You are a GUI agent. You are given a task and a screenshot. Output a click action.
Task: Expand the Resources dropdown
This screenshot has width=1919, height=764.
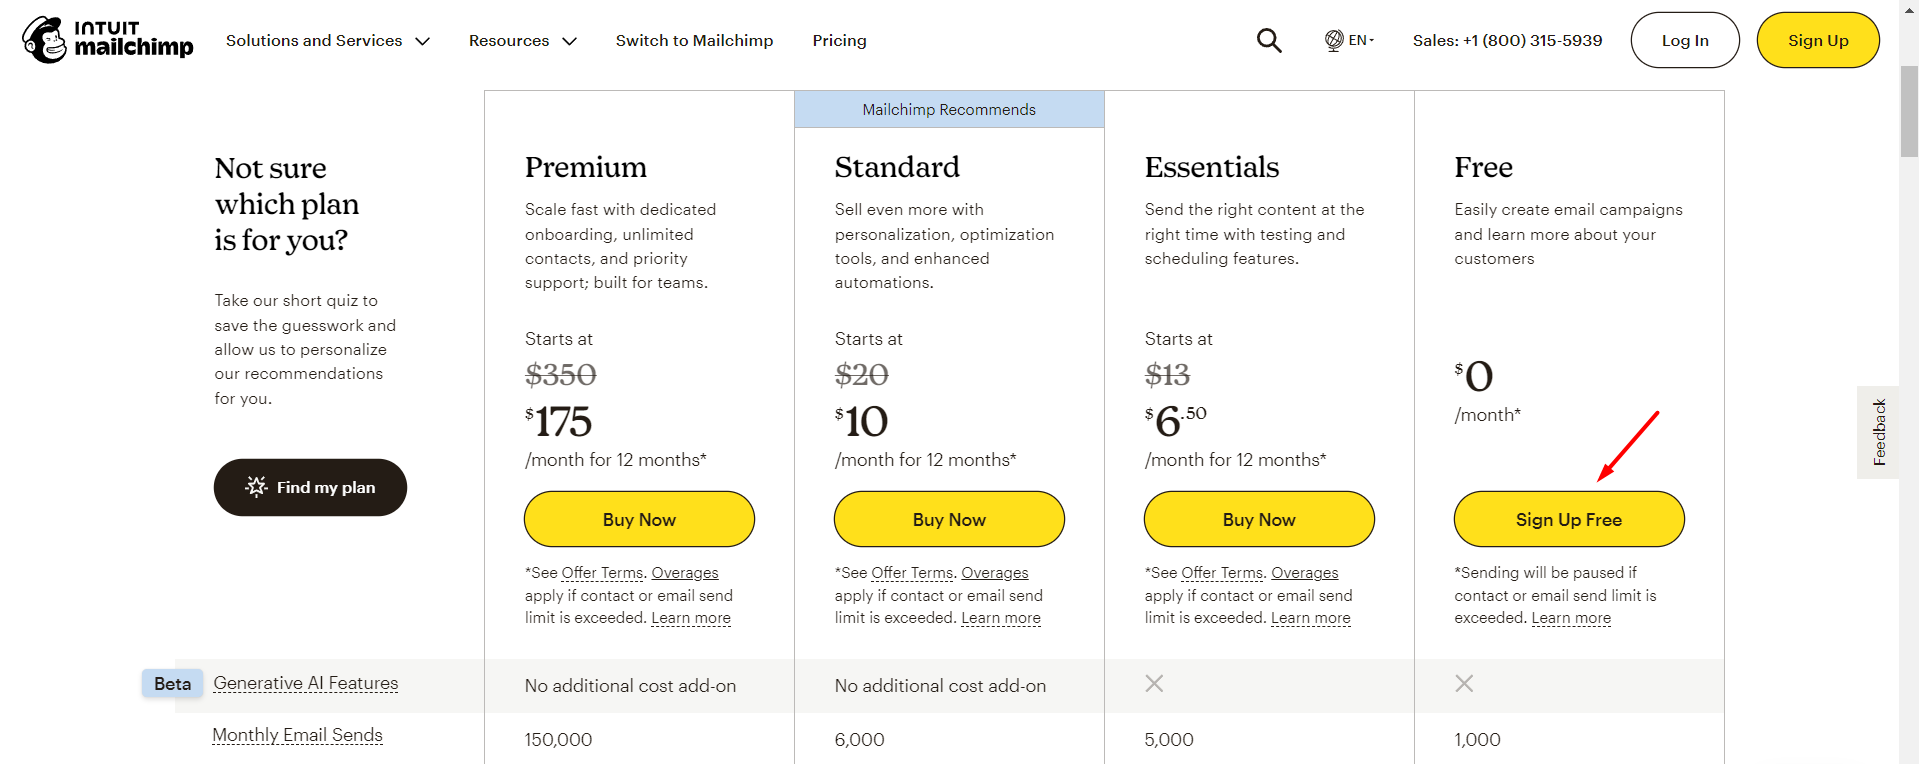(522, 41)
